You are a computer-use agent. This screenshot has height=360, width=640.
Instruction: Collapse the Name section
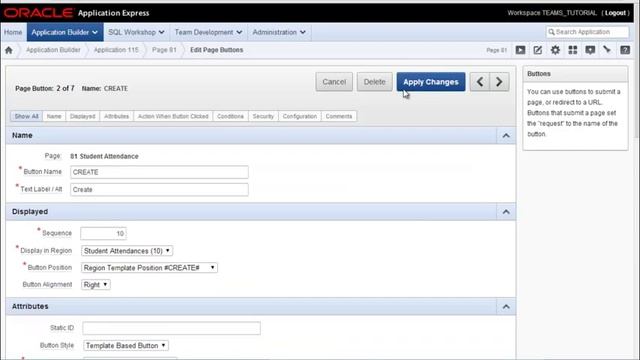[x=506, y=136]
